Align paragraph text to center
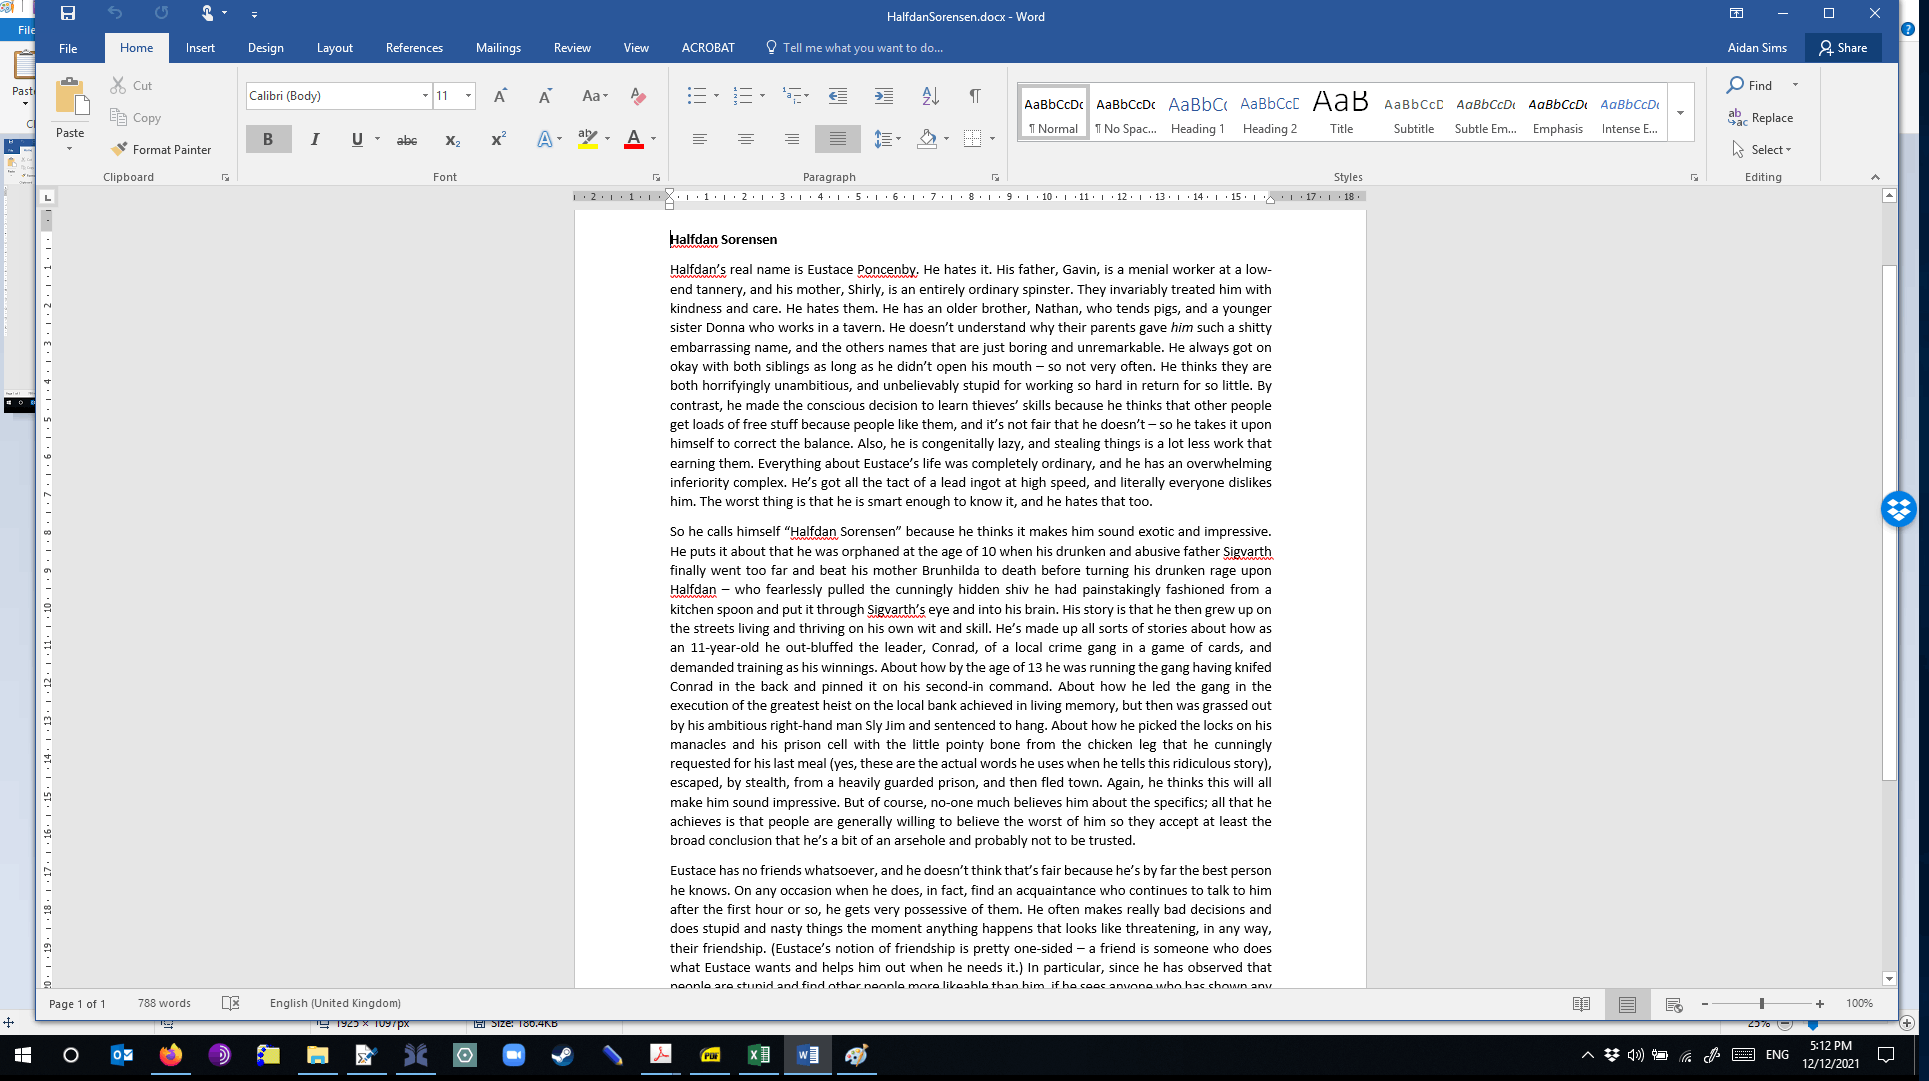 click(x=746, y=139)
